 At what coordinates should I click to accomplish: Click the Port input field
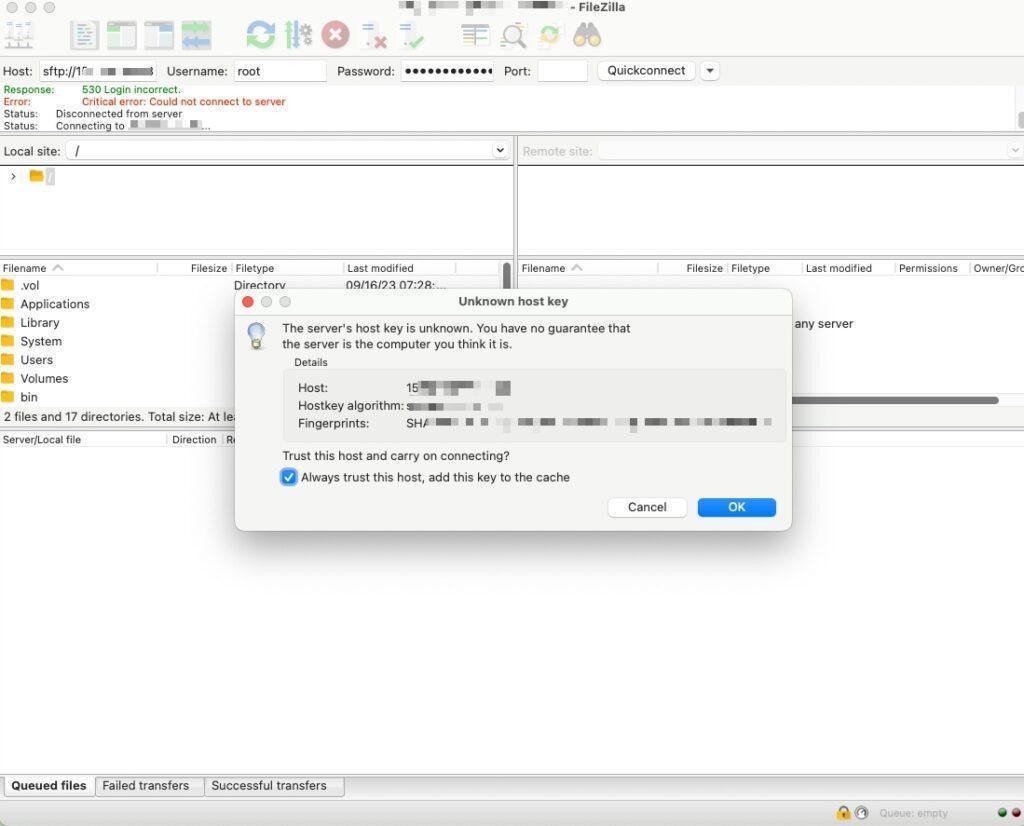point(562,71)
